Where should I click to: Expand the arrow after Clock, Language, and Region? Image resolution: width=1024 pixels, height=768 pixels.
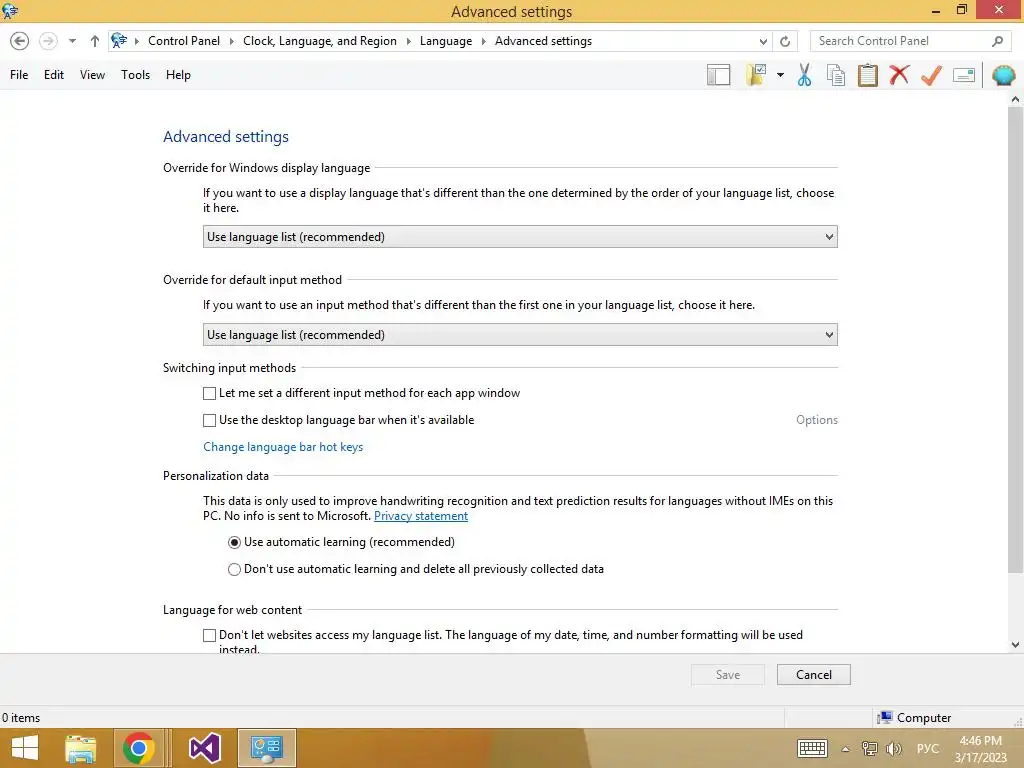(408, 41)
